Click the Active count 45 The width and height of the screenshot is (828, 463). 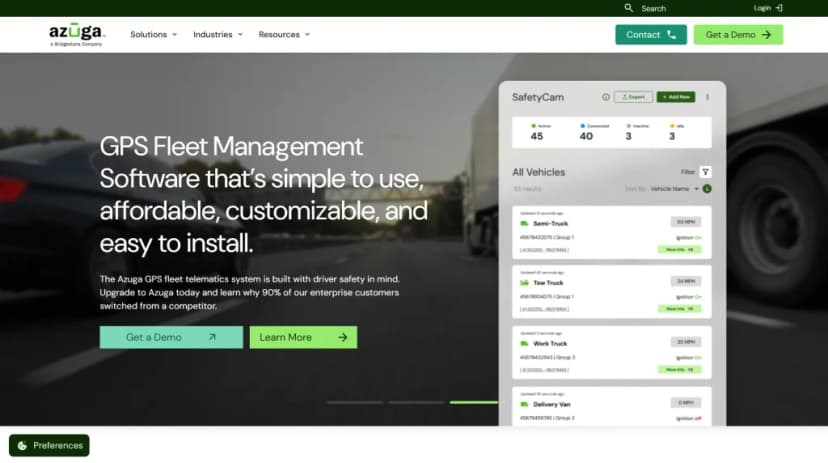coord(537,136)
